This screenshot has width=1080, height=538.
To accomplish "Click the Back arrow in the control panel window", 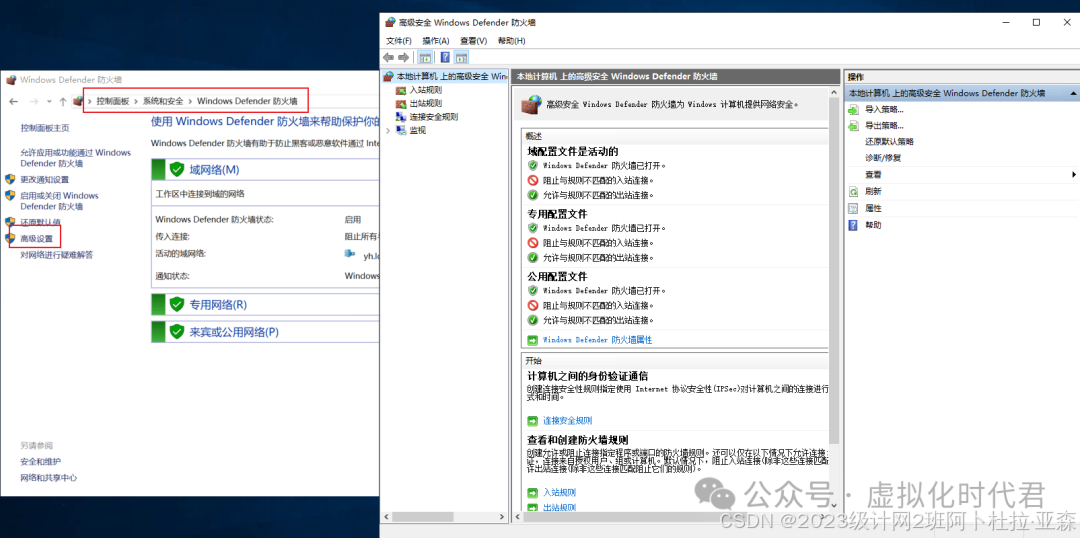I will [x=14, y=101].
